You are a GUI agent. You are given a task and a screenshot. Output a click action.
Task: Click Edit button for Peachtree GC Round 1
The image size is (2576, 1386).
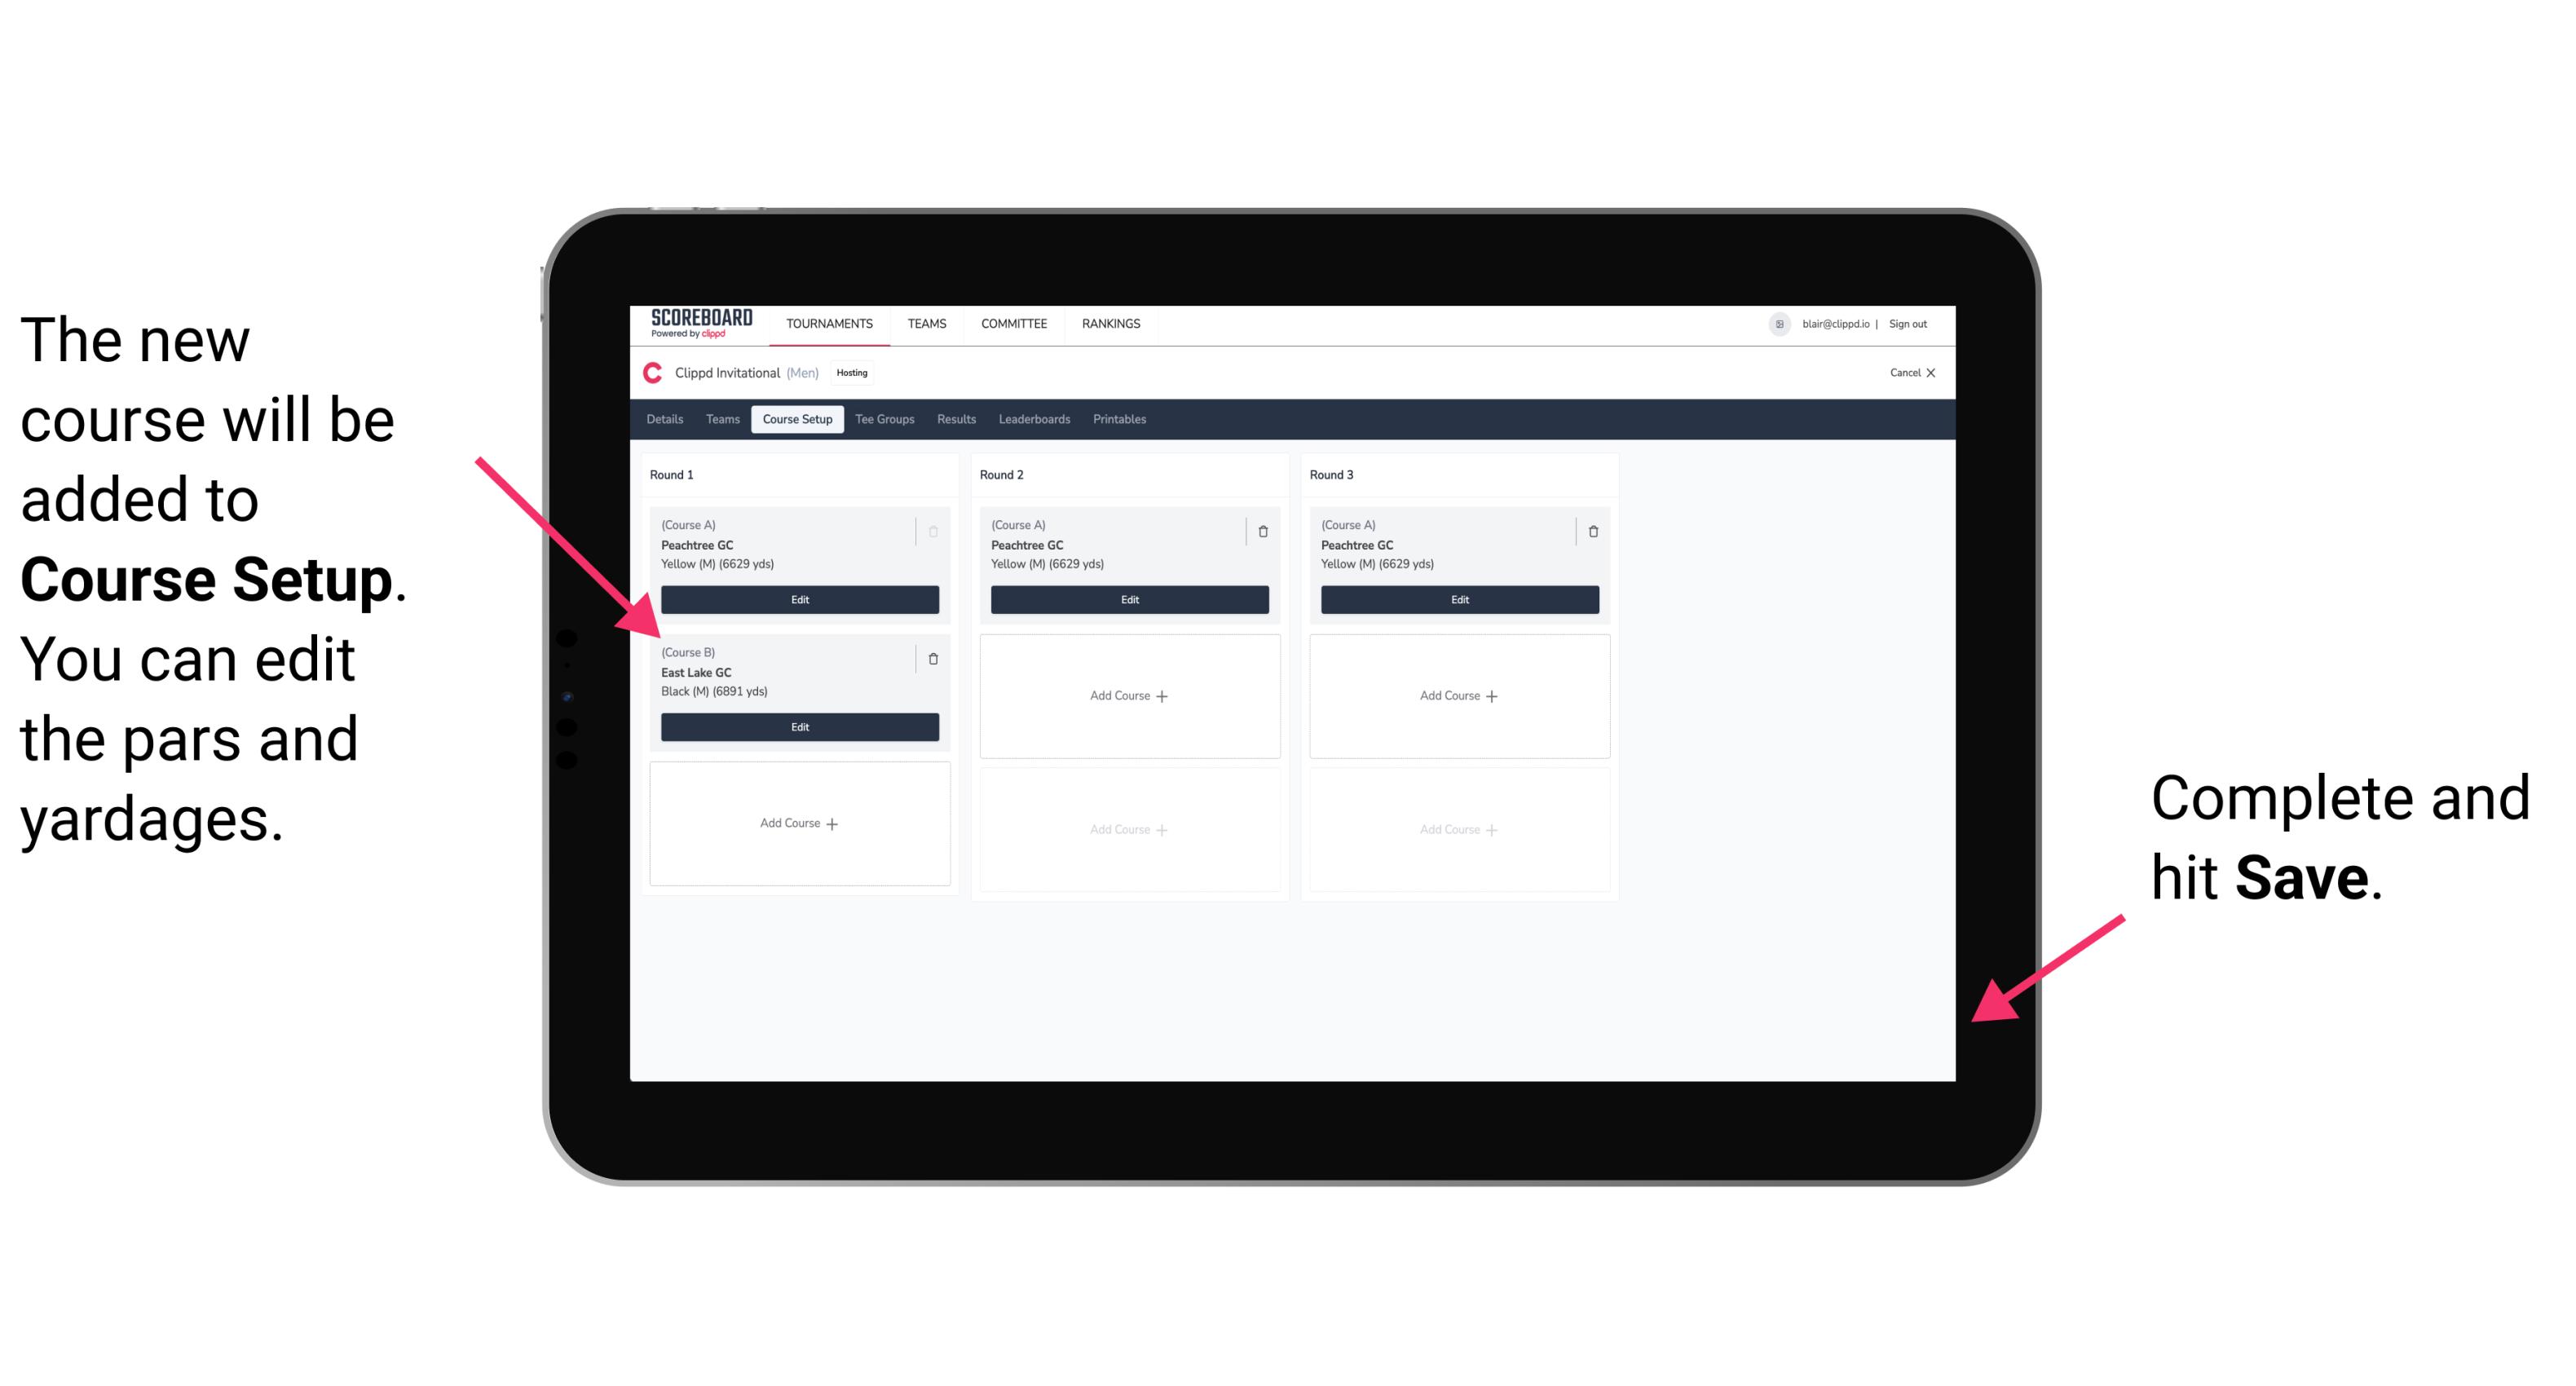798,598
